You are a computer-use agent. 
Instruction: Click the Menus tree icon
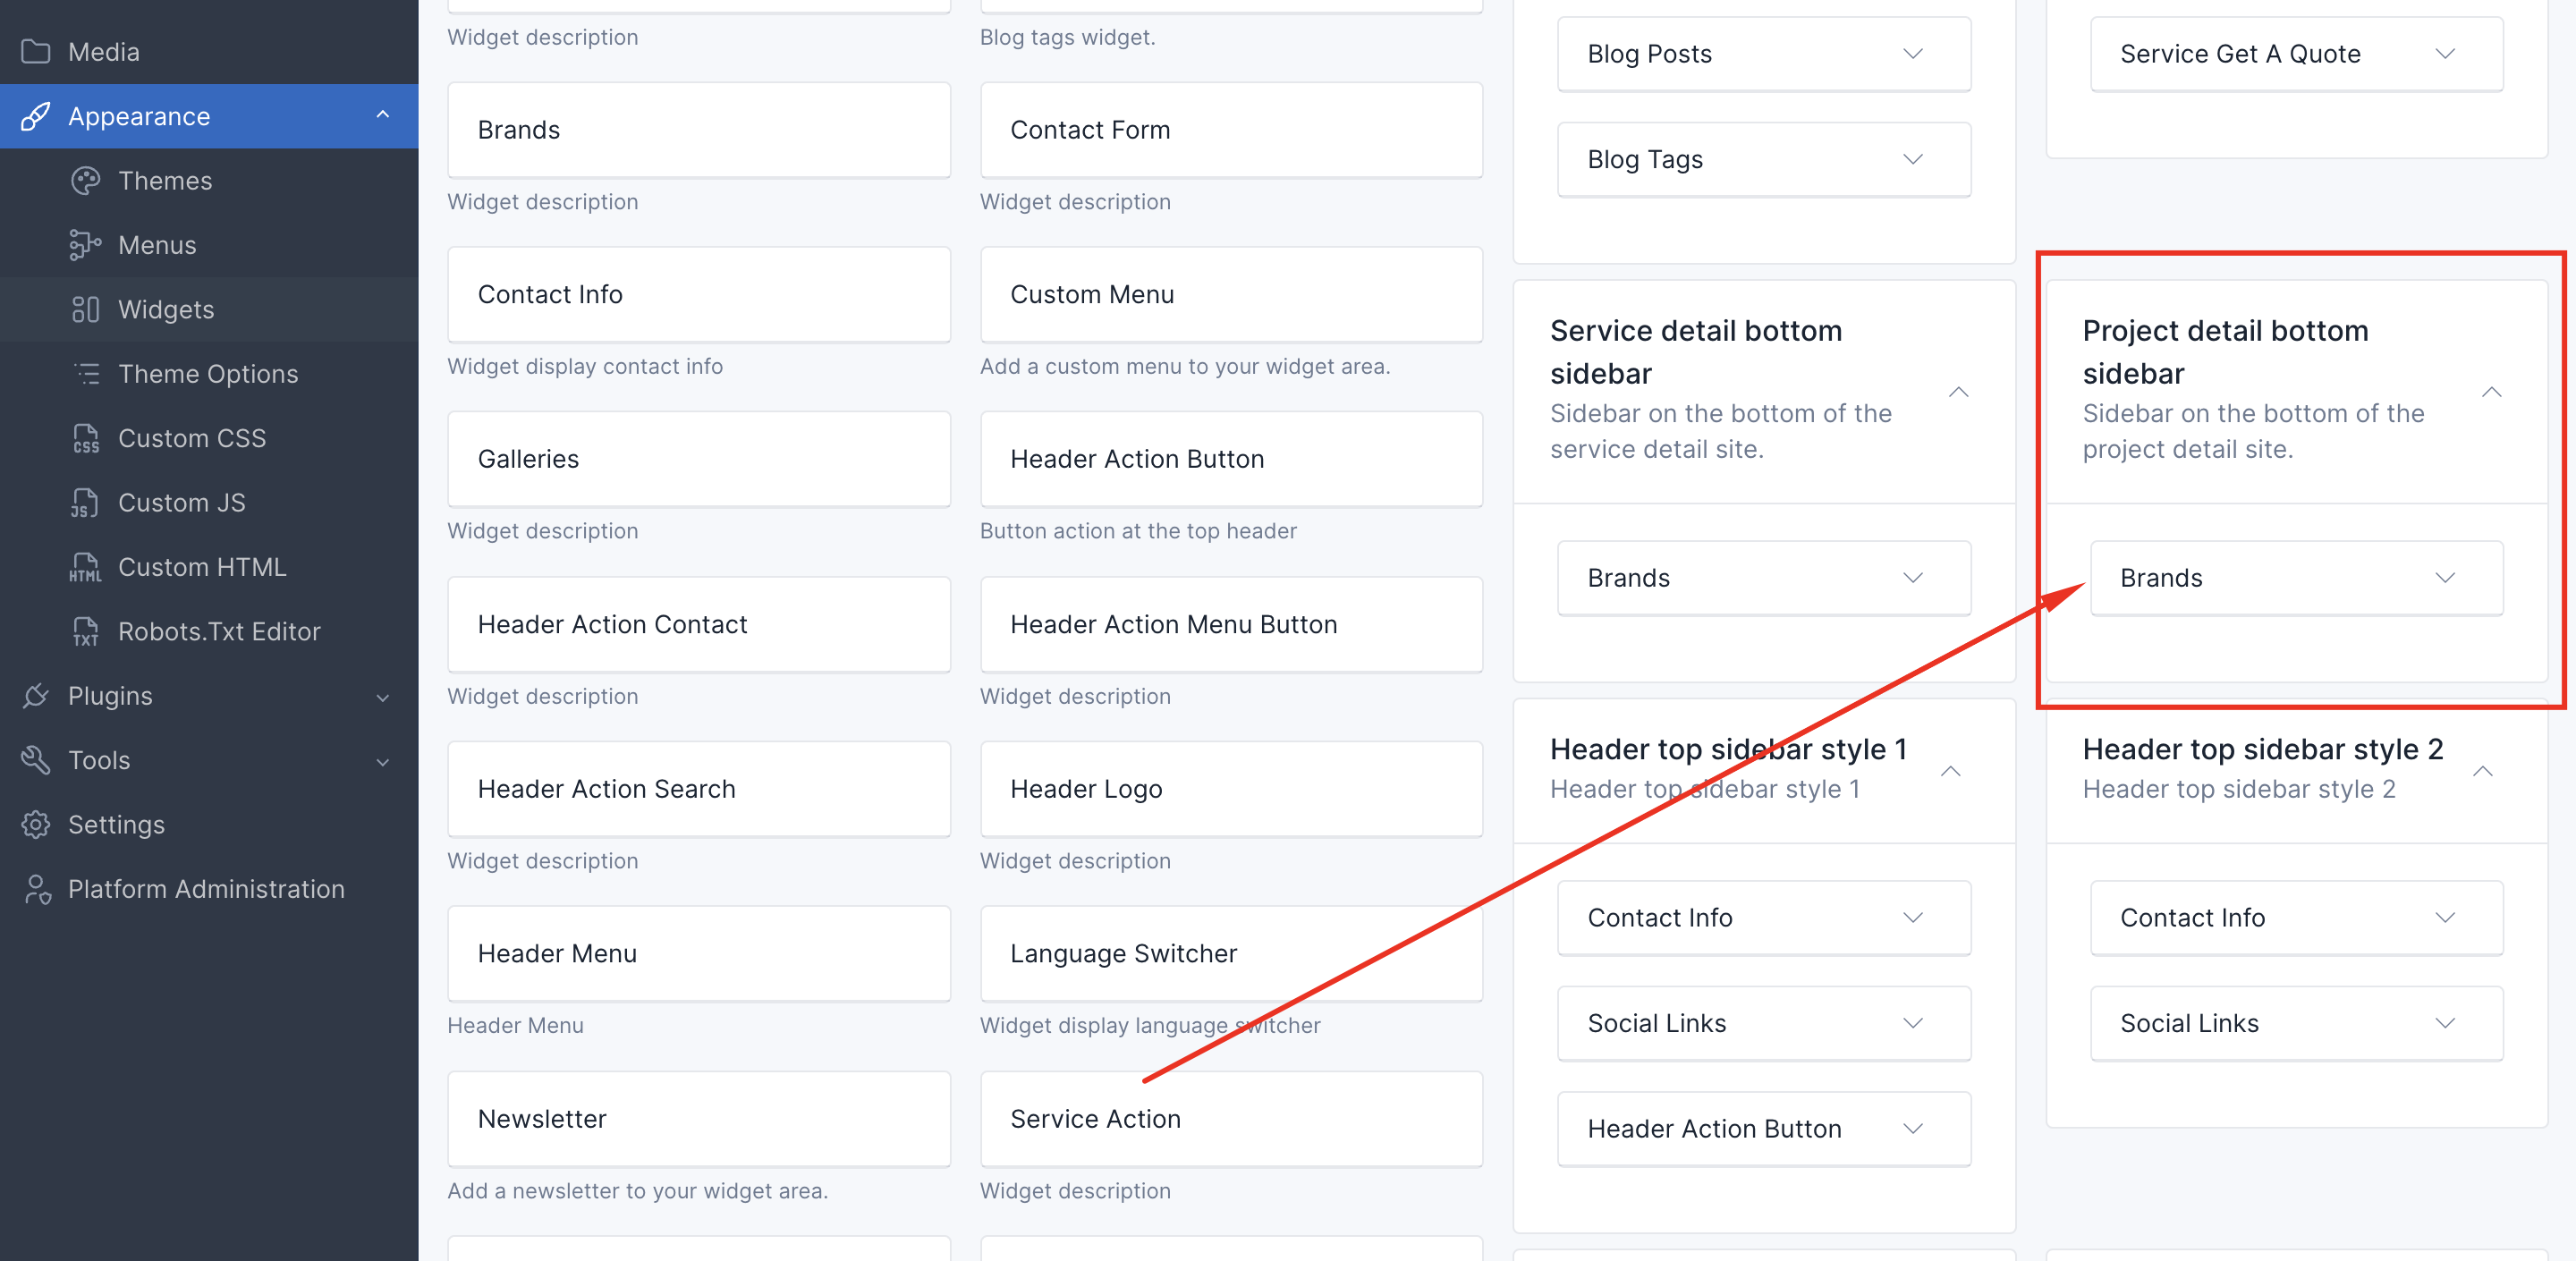point(86,245)
